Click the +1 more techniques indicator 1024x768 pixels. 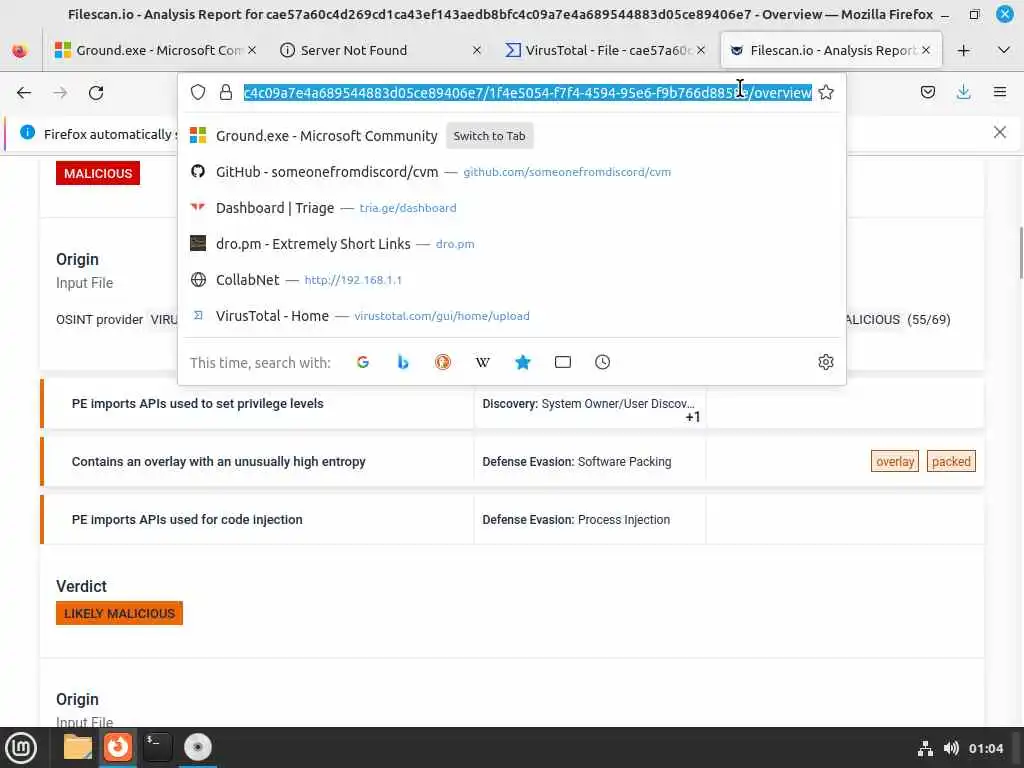(693, 417)
